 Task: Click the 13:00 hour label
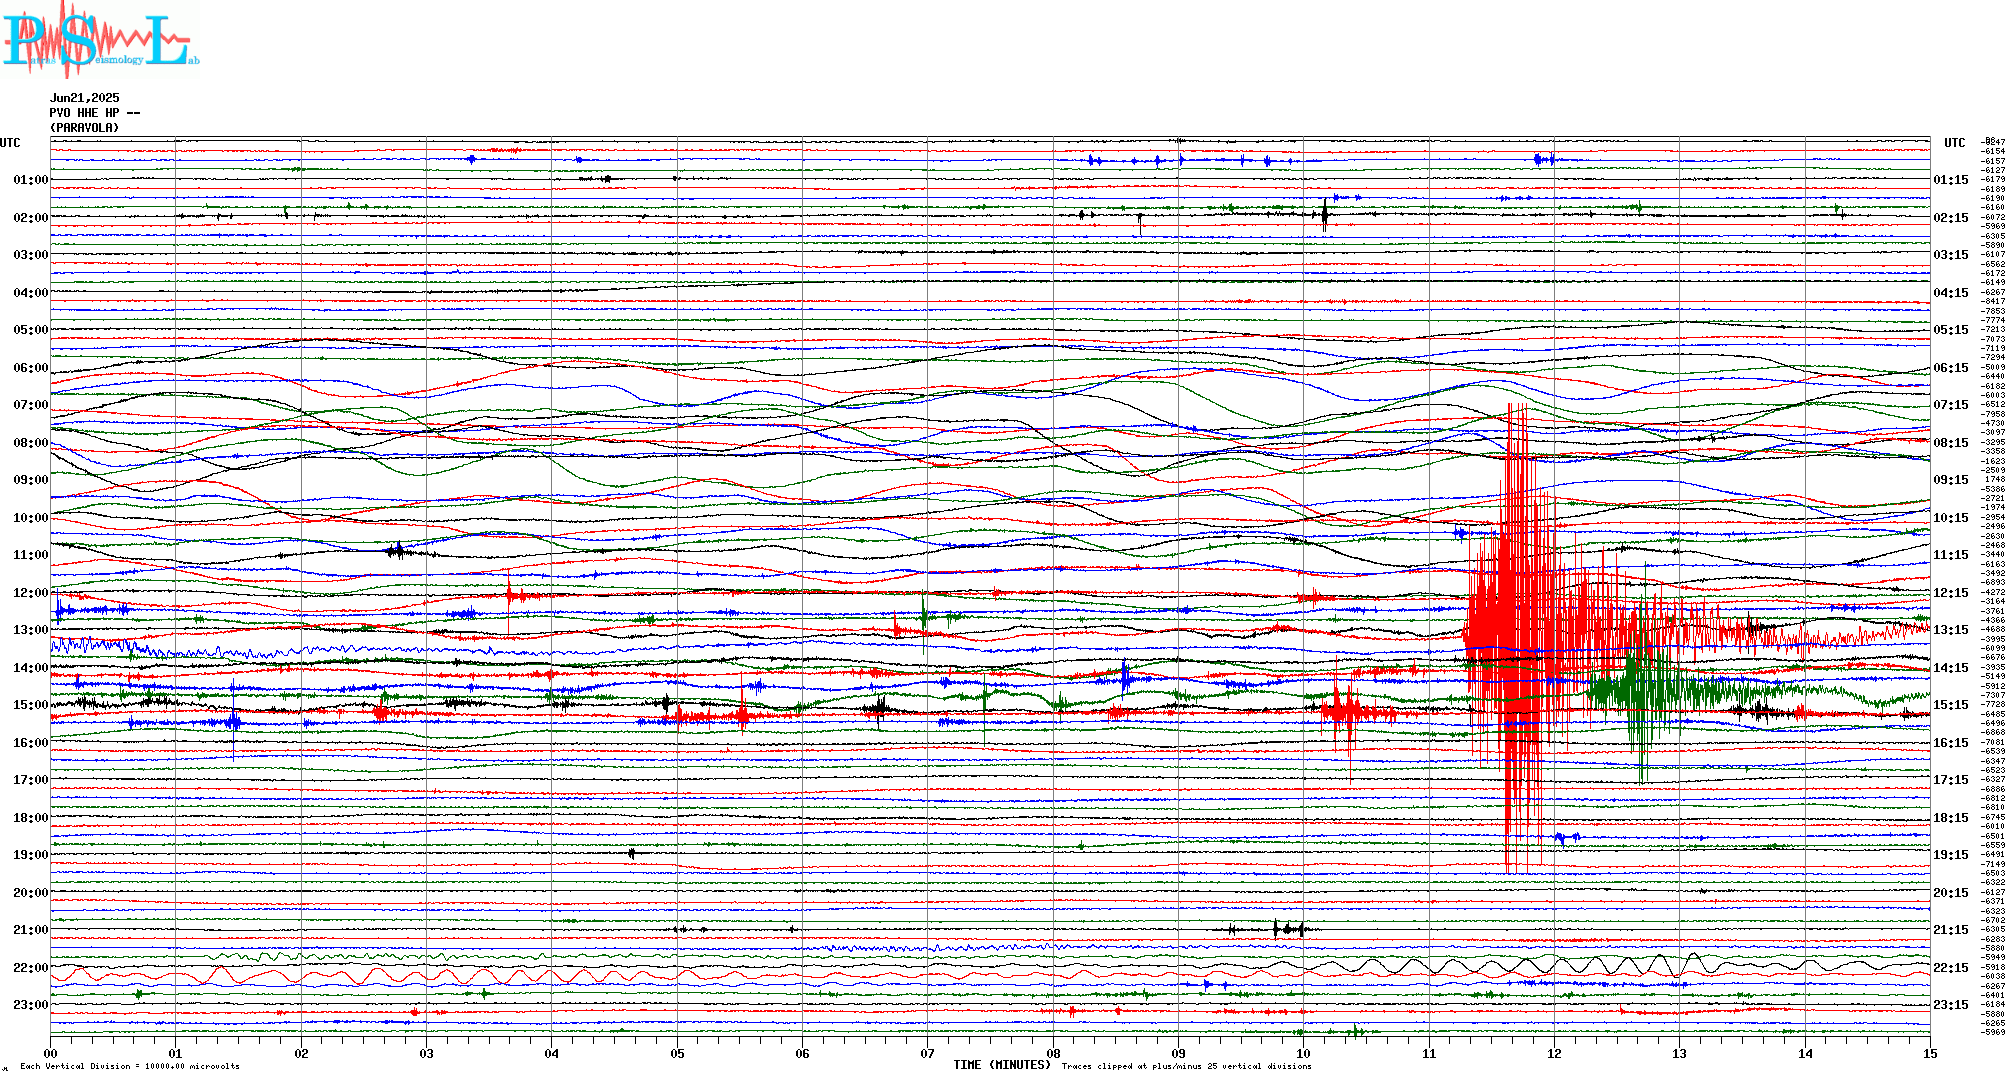[x=31, y=630]
